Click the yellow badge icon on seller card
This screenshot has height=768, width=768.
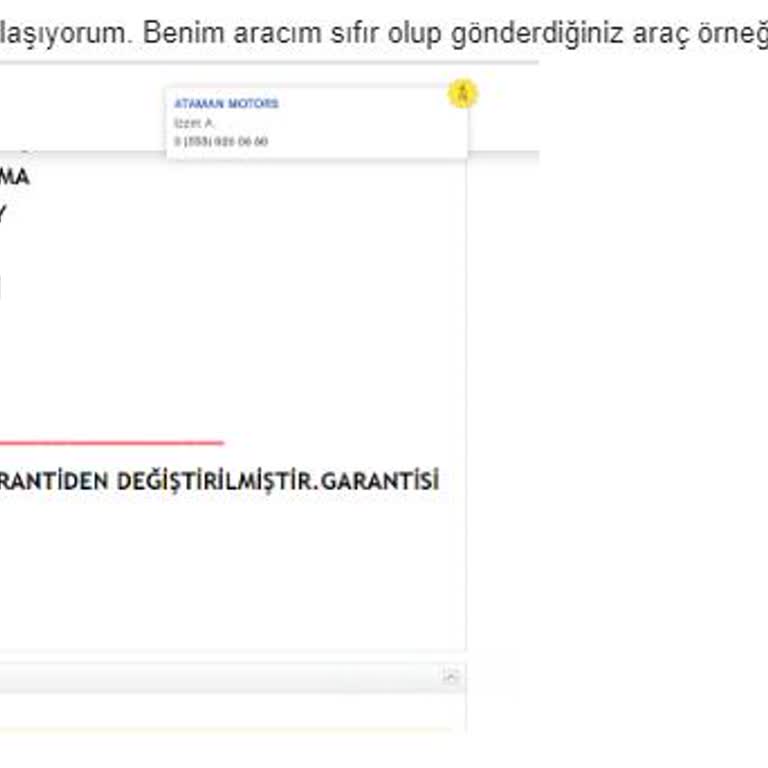coord(462,93)
